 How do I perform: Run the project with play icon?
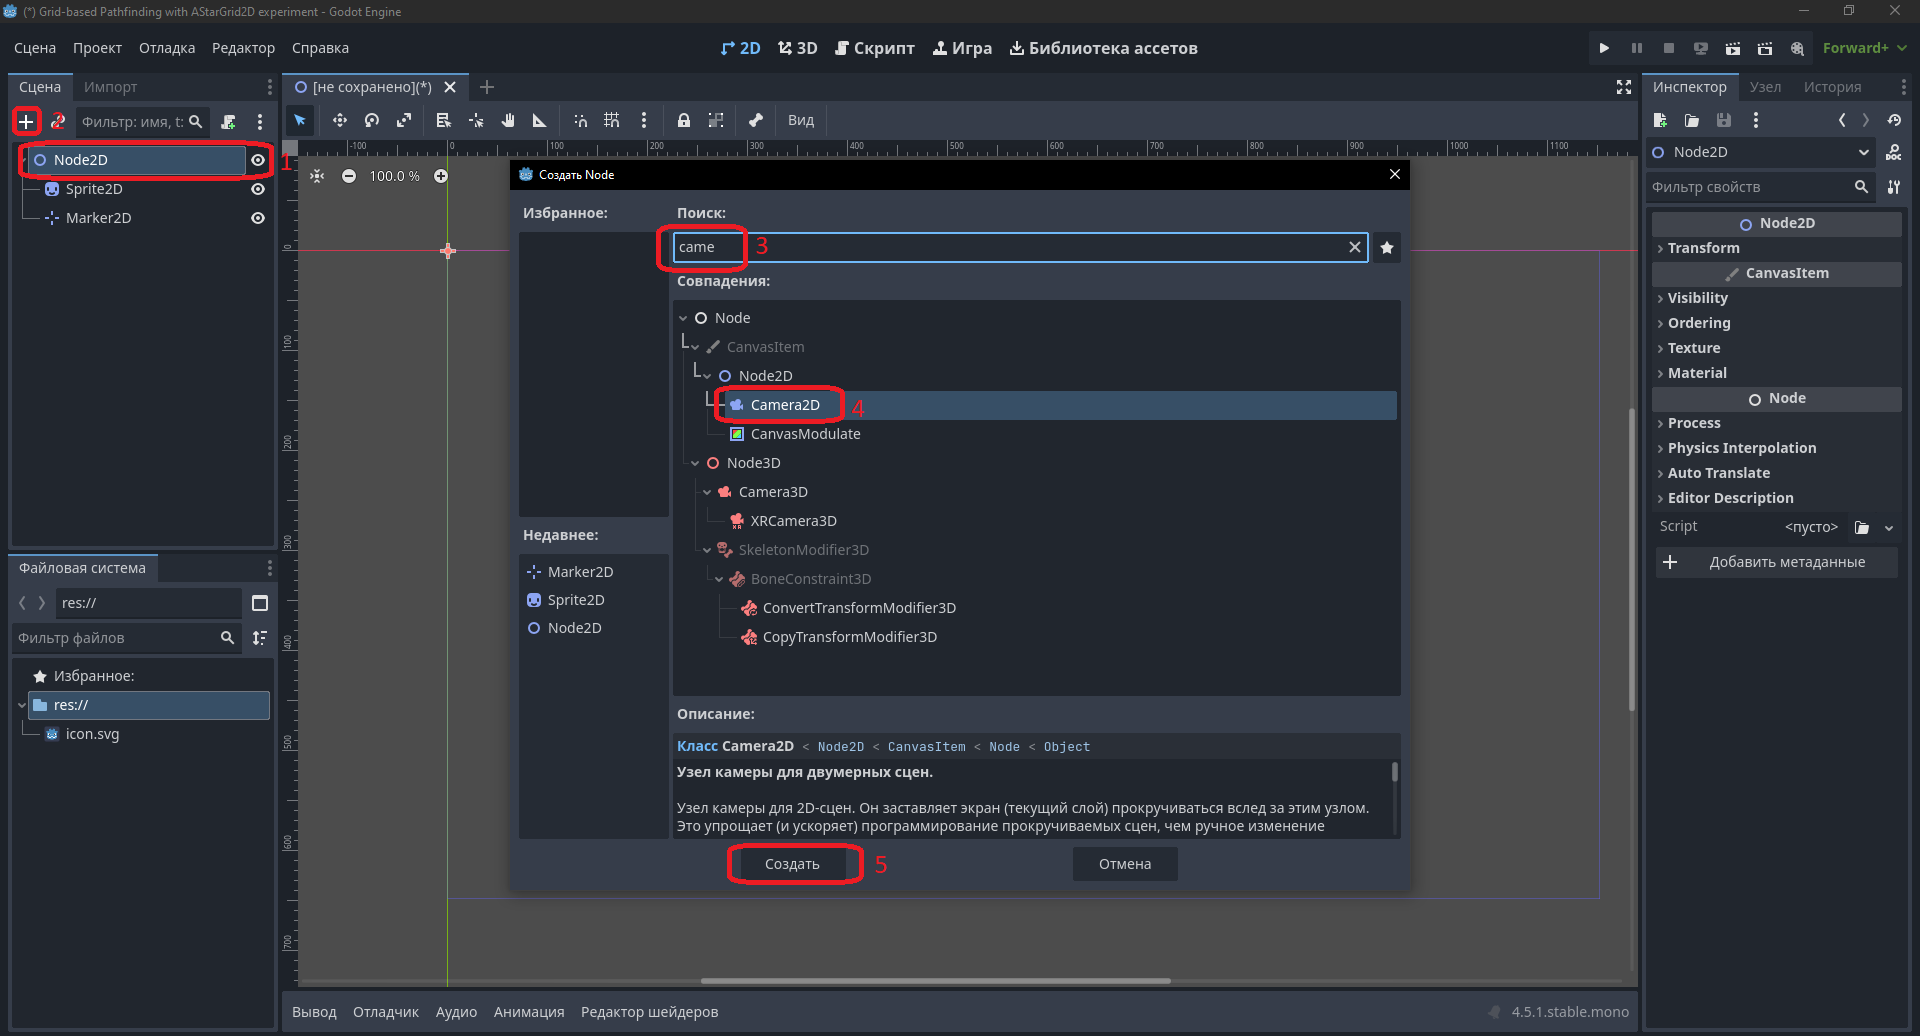click(x=1604, y=48)
